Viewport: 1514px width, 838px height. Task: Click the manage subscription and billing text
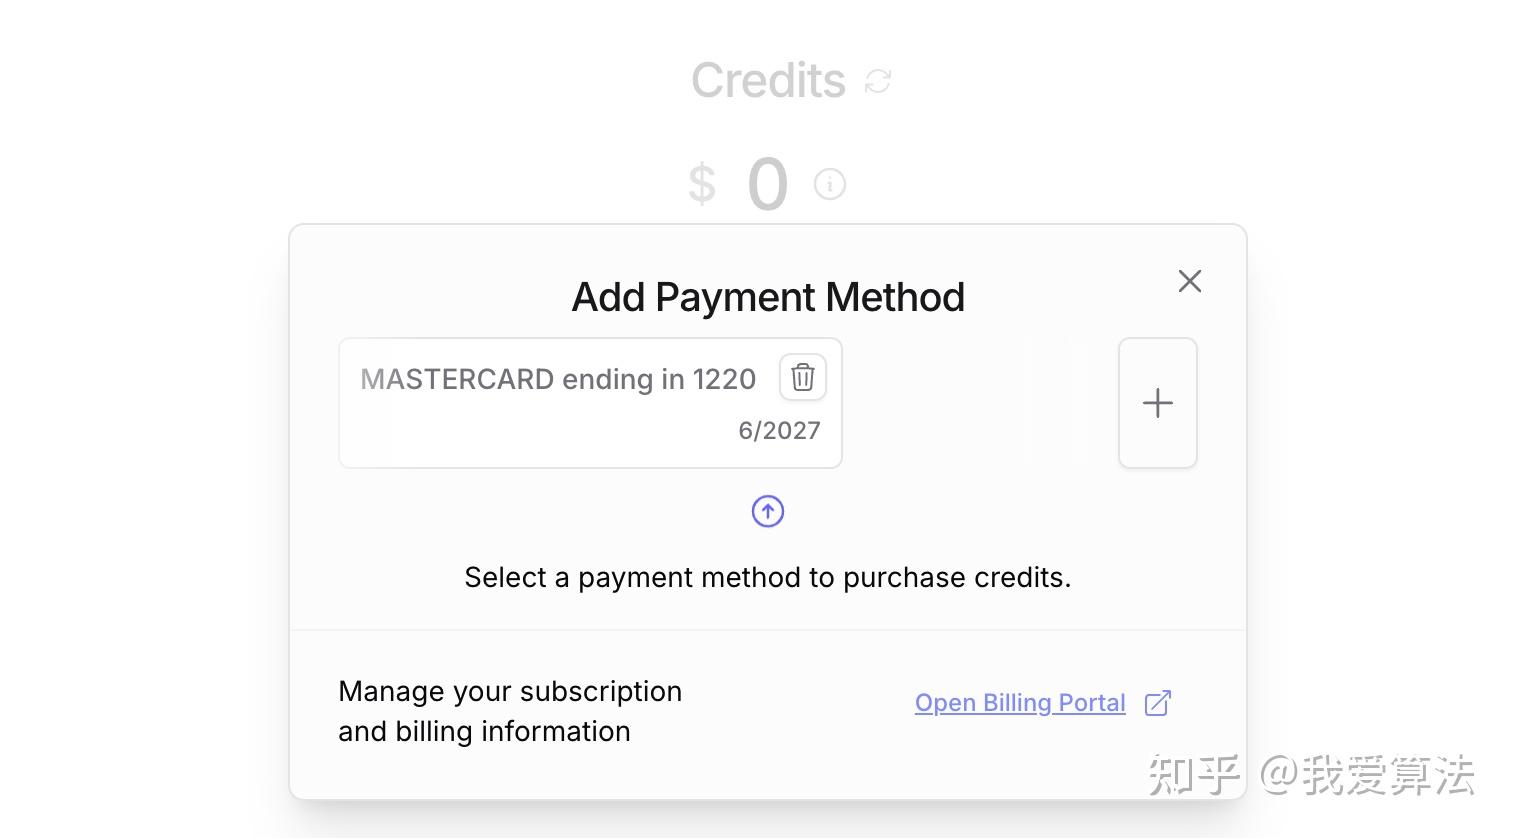tap(510, 710)
